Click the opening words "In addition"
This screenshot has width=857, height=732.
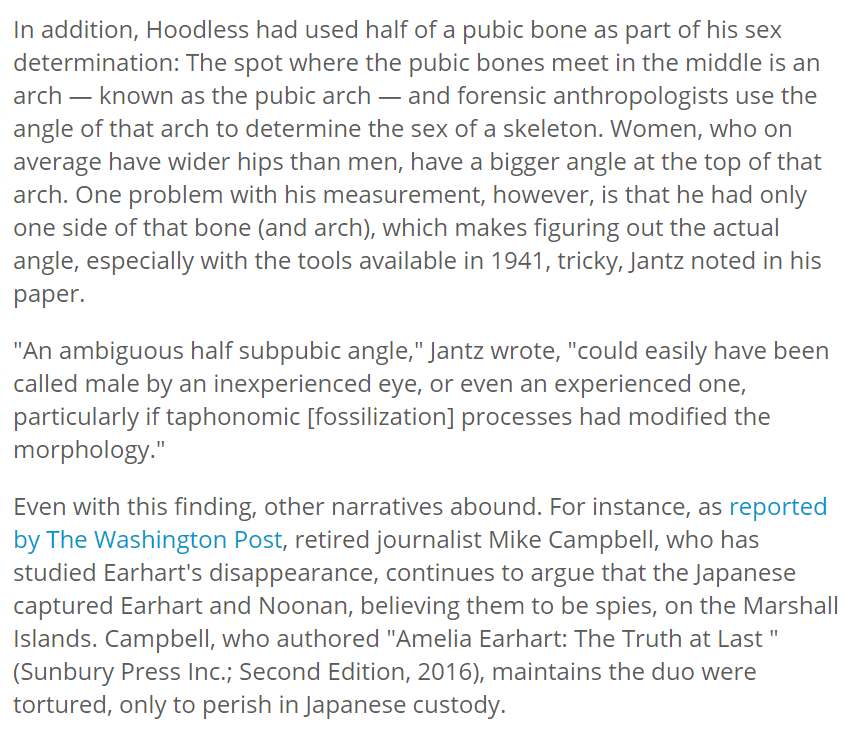[x=67, y=29]
